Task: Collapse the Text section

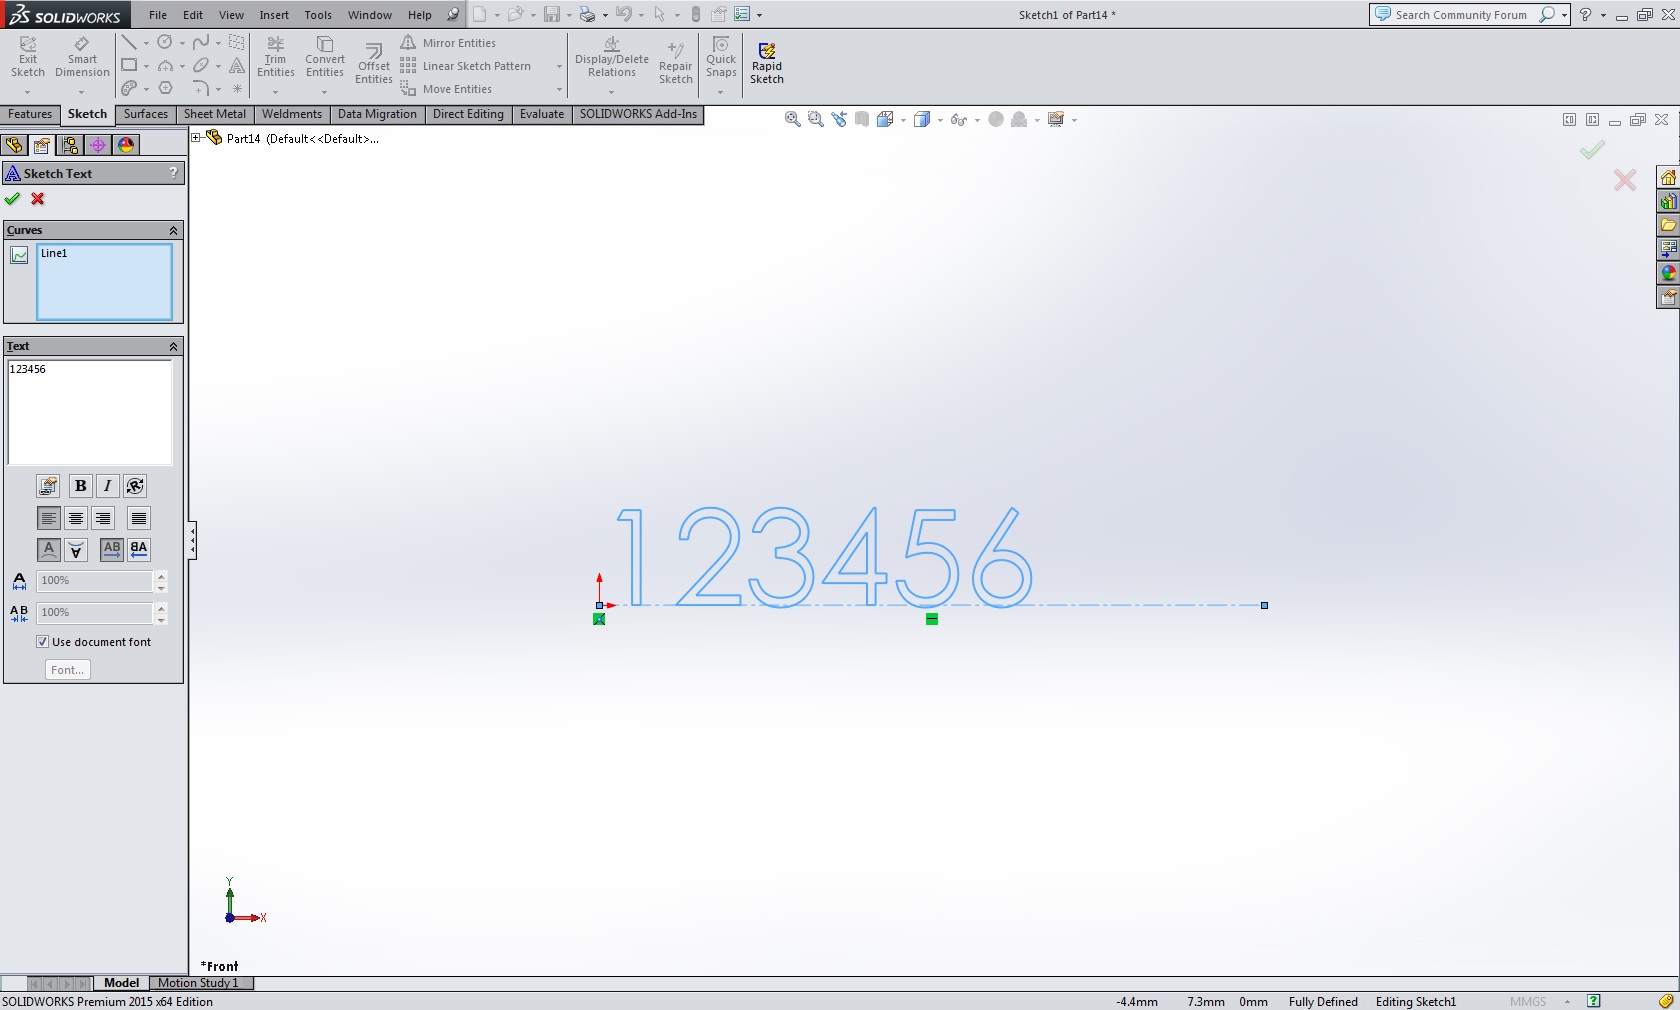Action: [x=173, y=347]
